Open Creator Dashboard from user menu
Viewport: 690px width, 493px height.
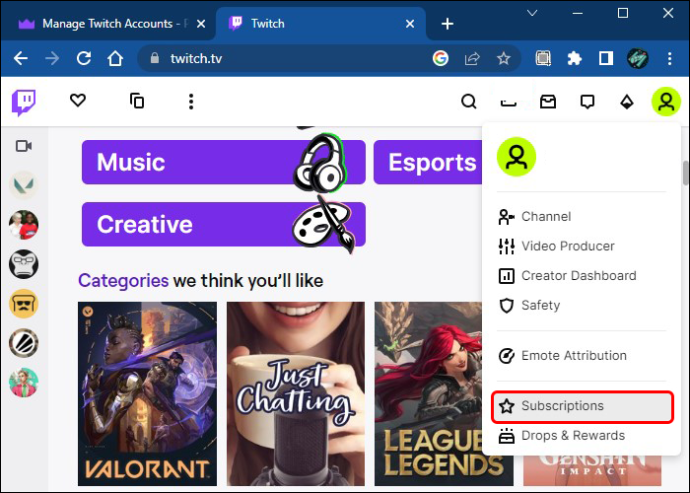pyautogui.click(x=581, y=276)
